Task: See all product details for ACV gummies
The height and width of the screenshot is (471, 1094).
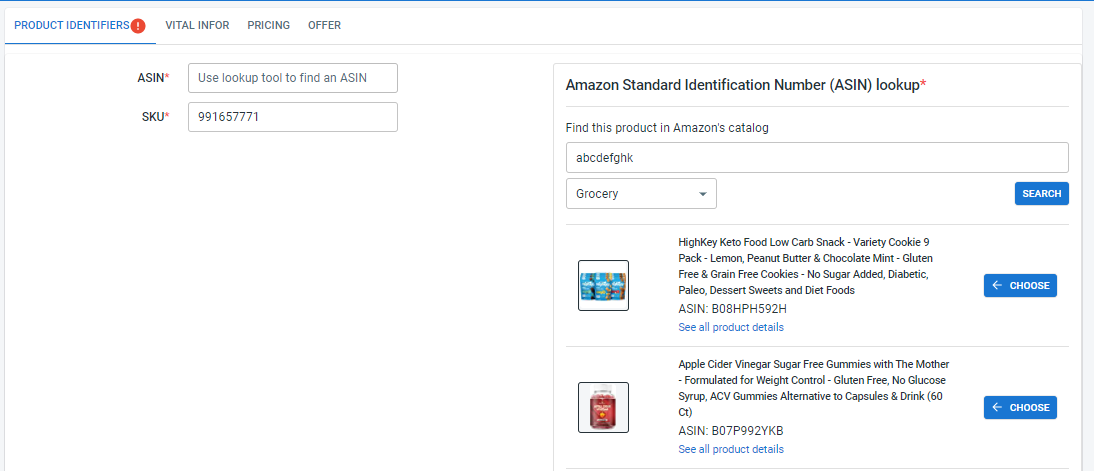Action: tap(730, 449)
